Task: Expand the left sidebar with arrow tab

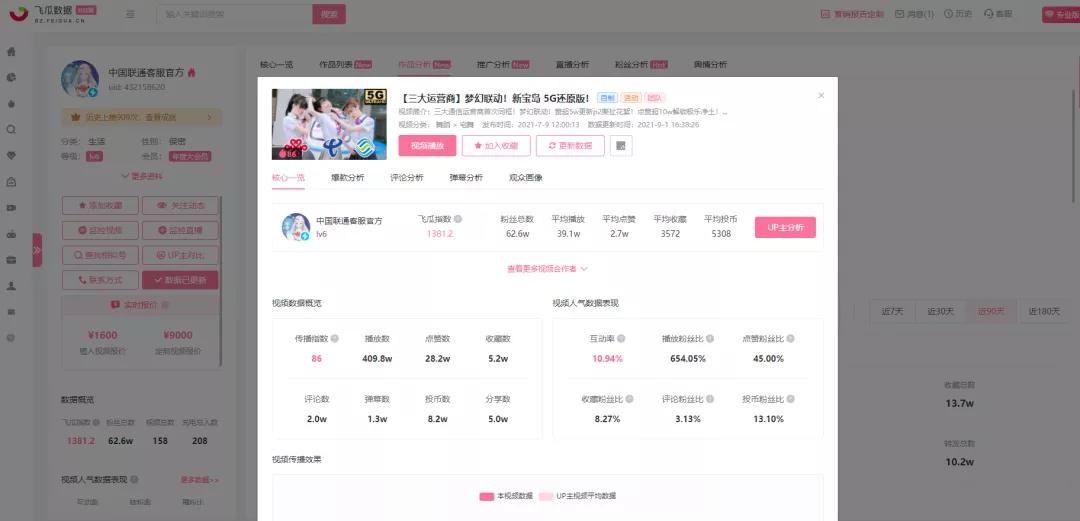Action: coord(37,249)
